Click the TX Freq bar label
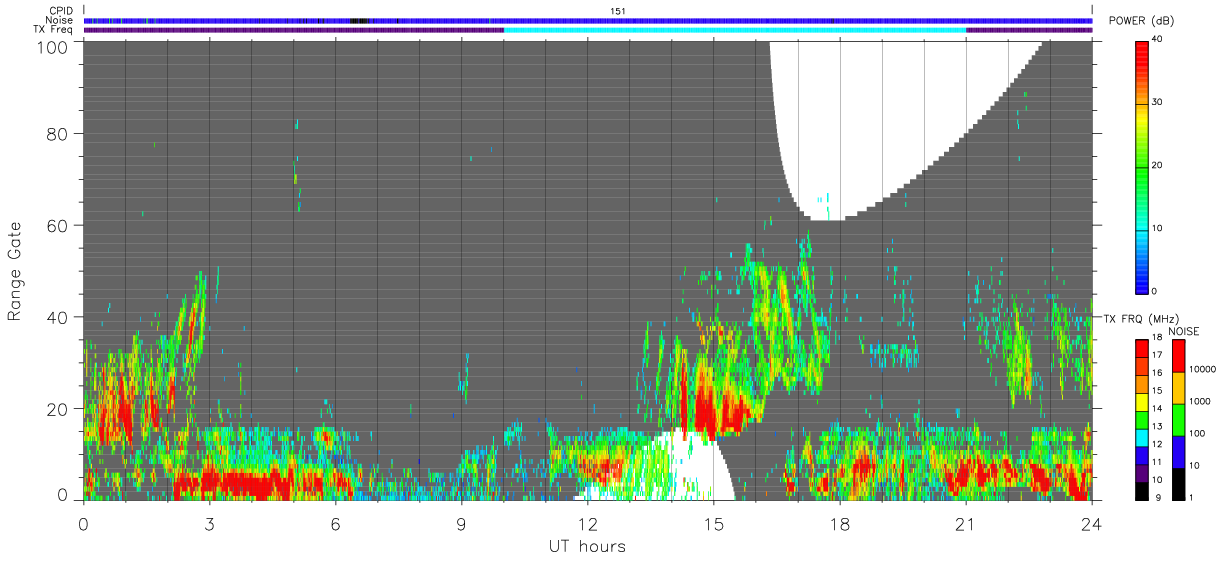1228x567 pixels. point(54,30)
